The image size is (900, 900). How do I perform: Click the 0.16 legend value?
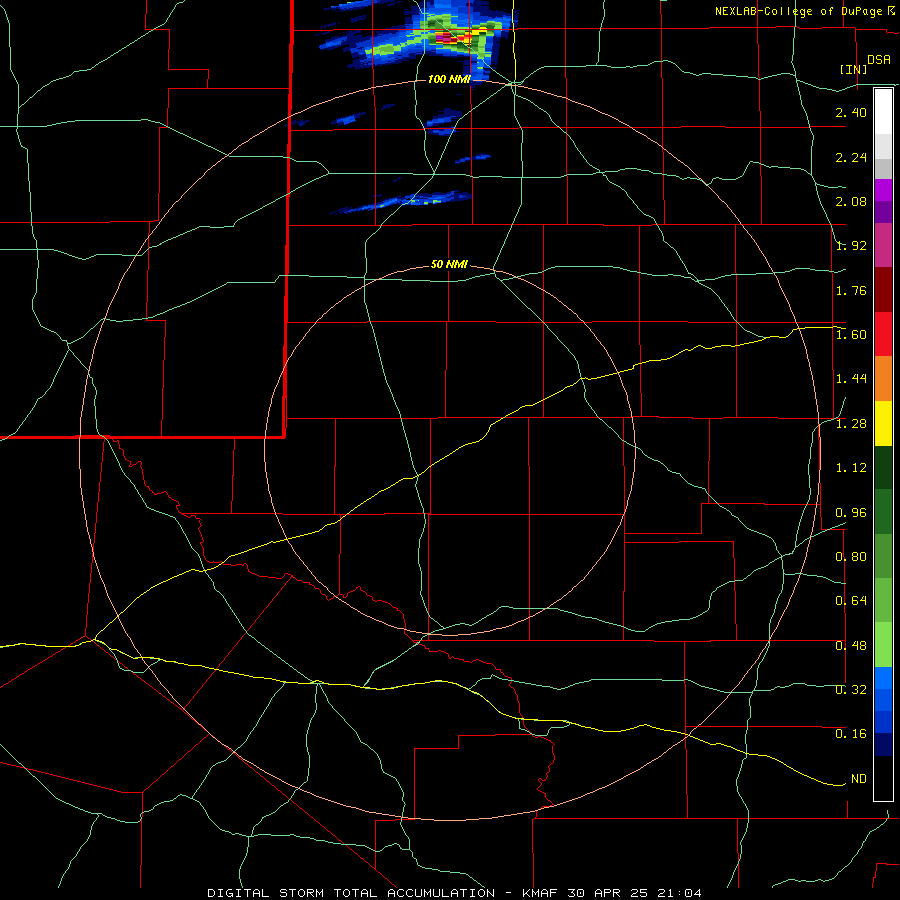(x=851, y=734)
